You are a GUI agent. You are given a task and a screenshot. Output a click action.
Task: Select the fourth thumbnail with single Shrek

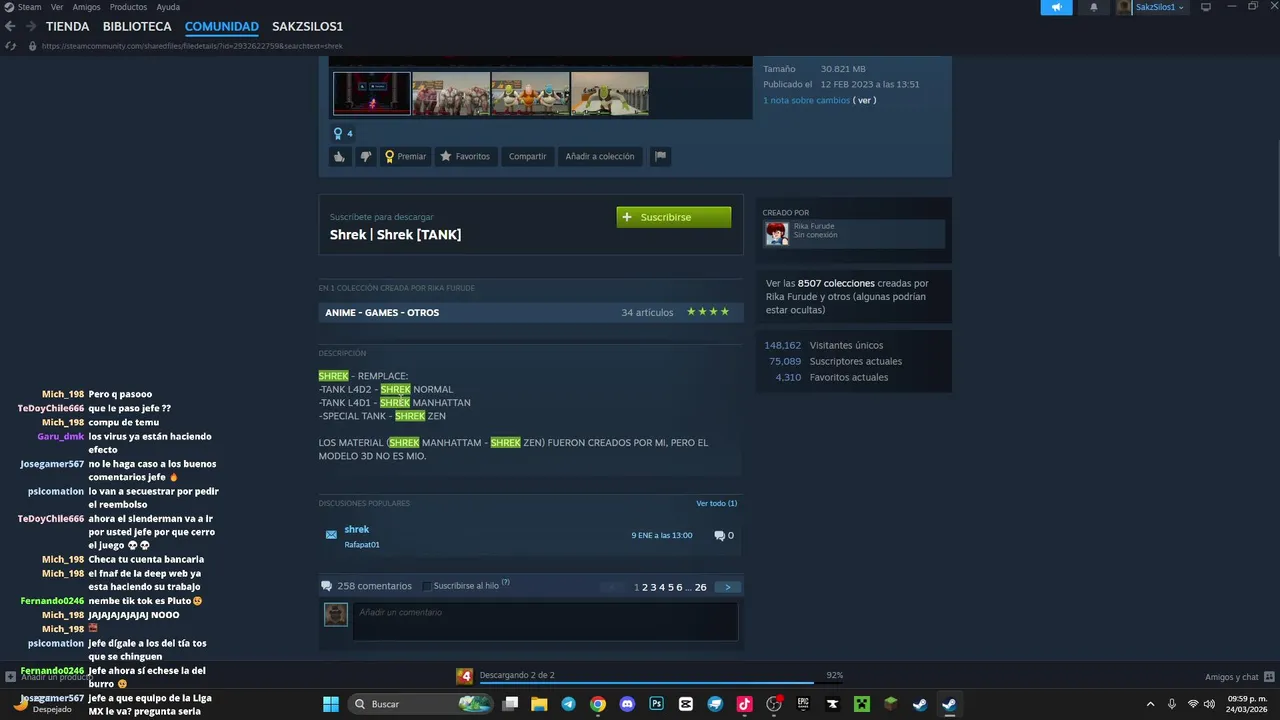tap(609, 93)
